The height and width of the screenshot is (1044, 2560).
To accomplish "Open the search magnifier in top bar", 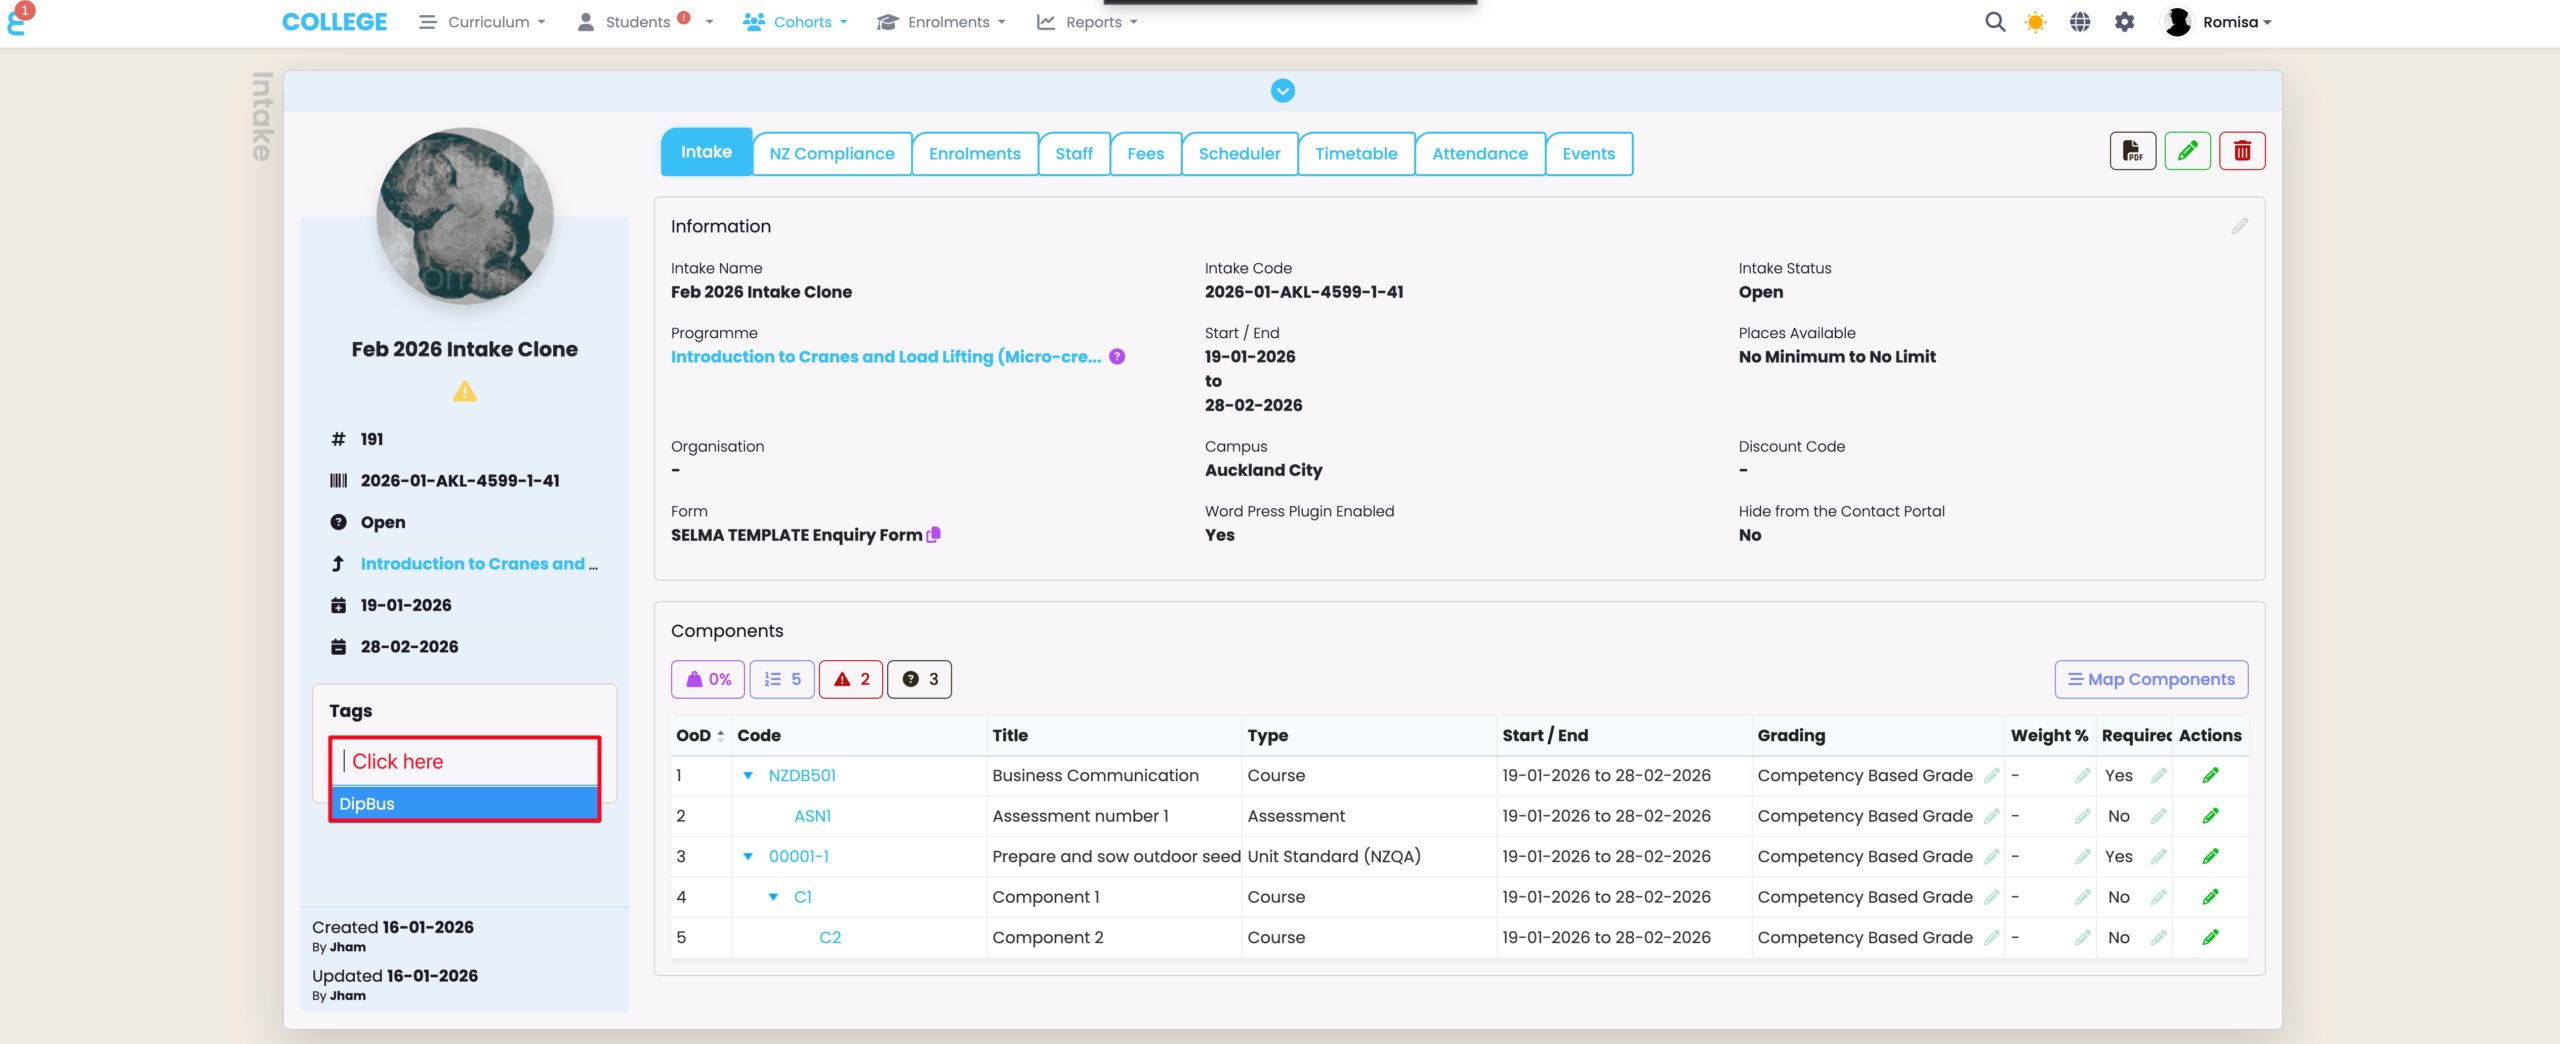I will (1994, 22).
